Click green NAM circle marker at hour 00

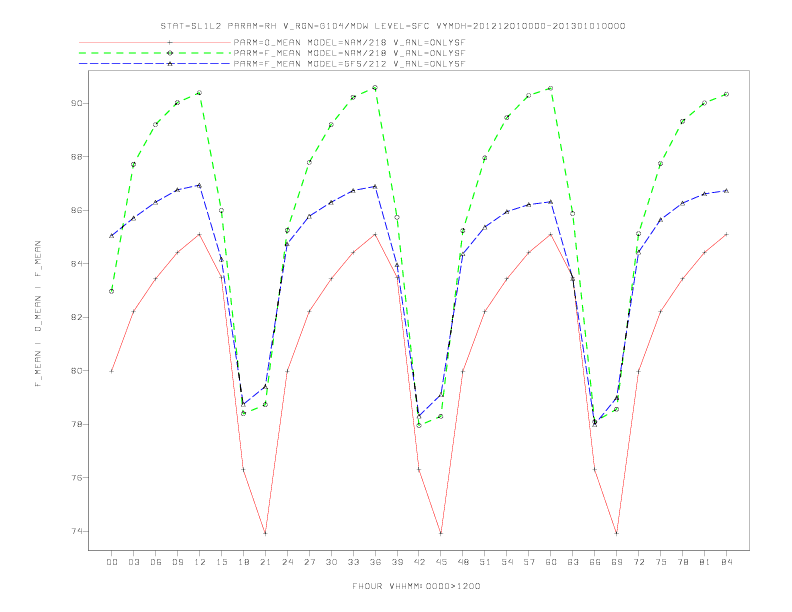point(112,291)
